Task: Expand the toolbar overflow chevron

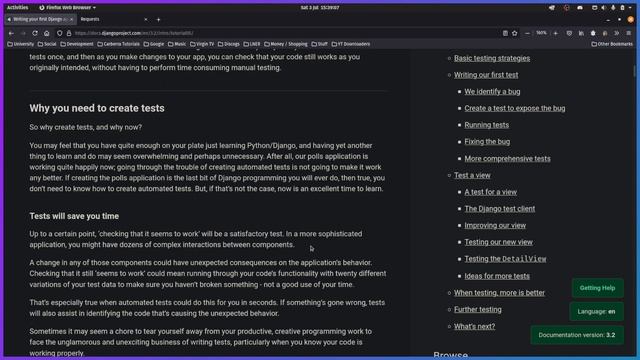Action: click(x=617, y=33)
